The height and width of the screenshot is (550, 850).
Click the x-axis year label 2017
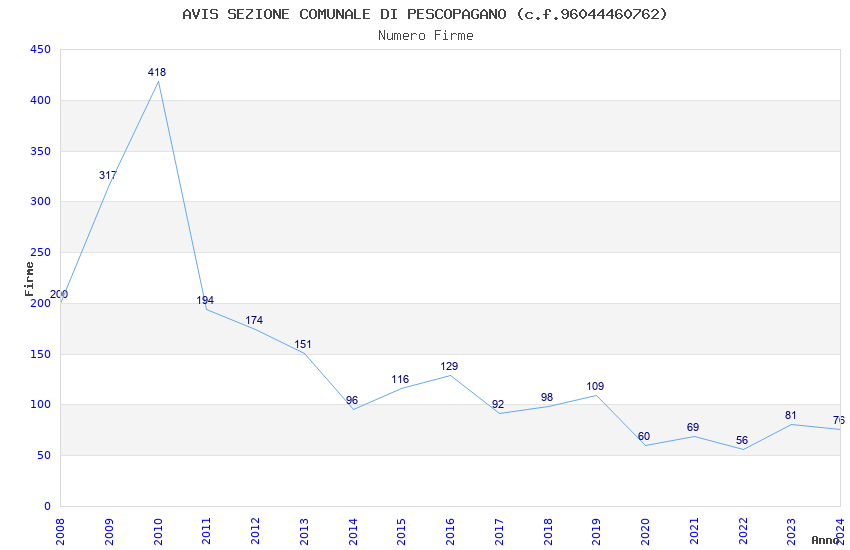tap(499, 532)
